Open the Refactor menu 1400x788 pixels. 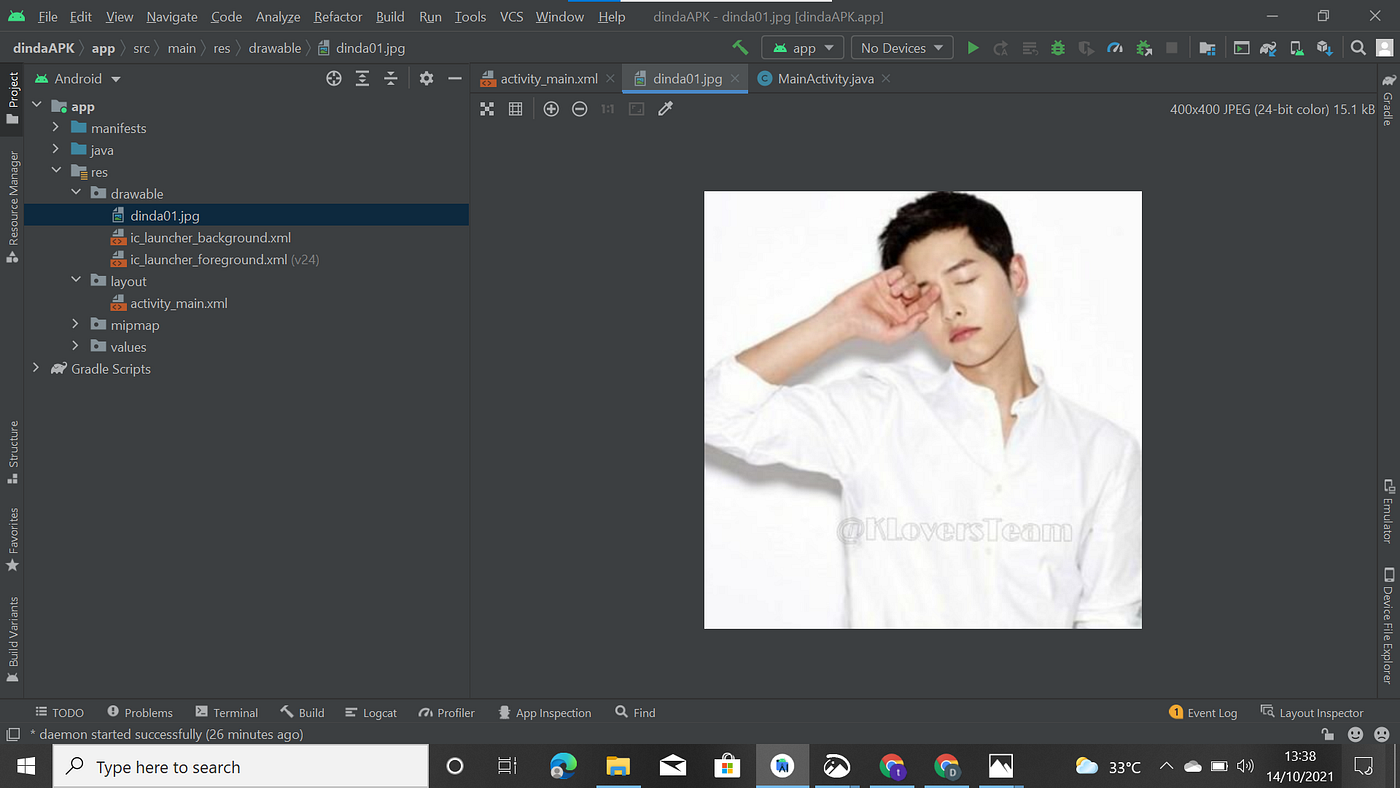click(337, 16)
